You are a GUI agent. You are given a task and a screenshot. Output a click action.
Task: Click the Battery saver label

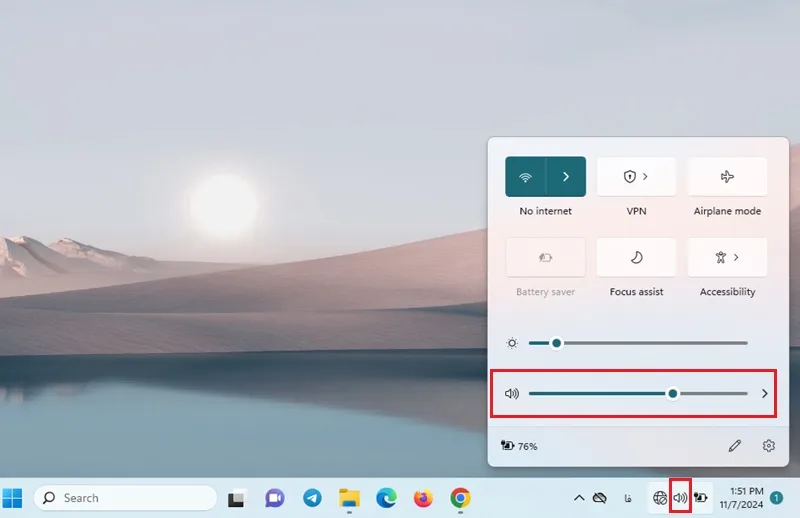coord(545,291)
